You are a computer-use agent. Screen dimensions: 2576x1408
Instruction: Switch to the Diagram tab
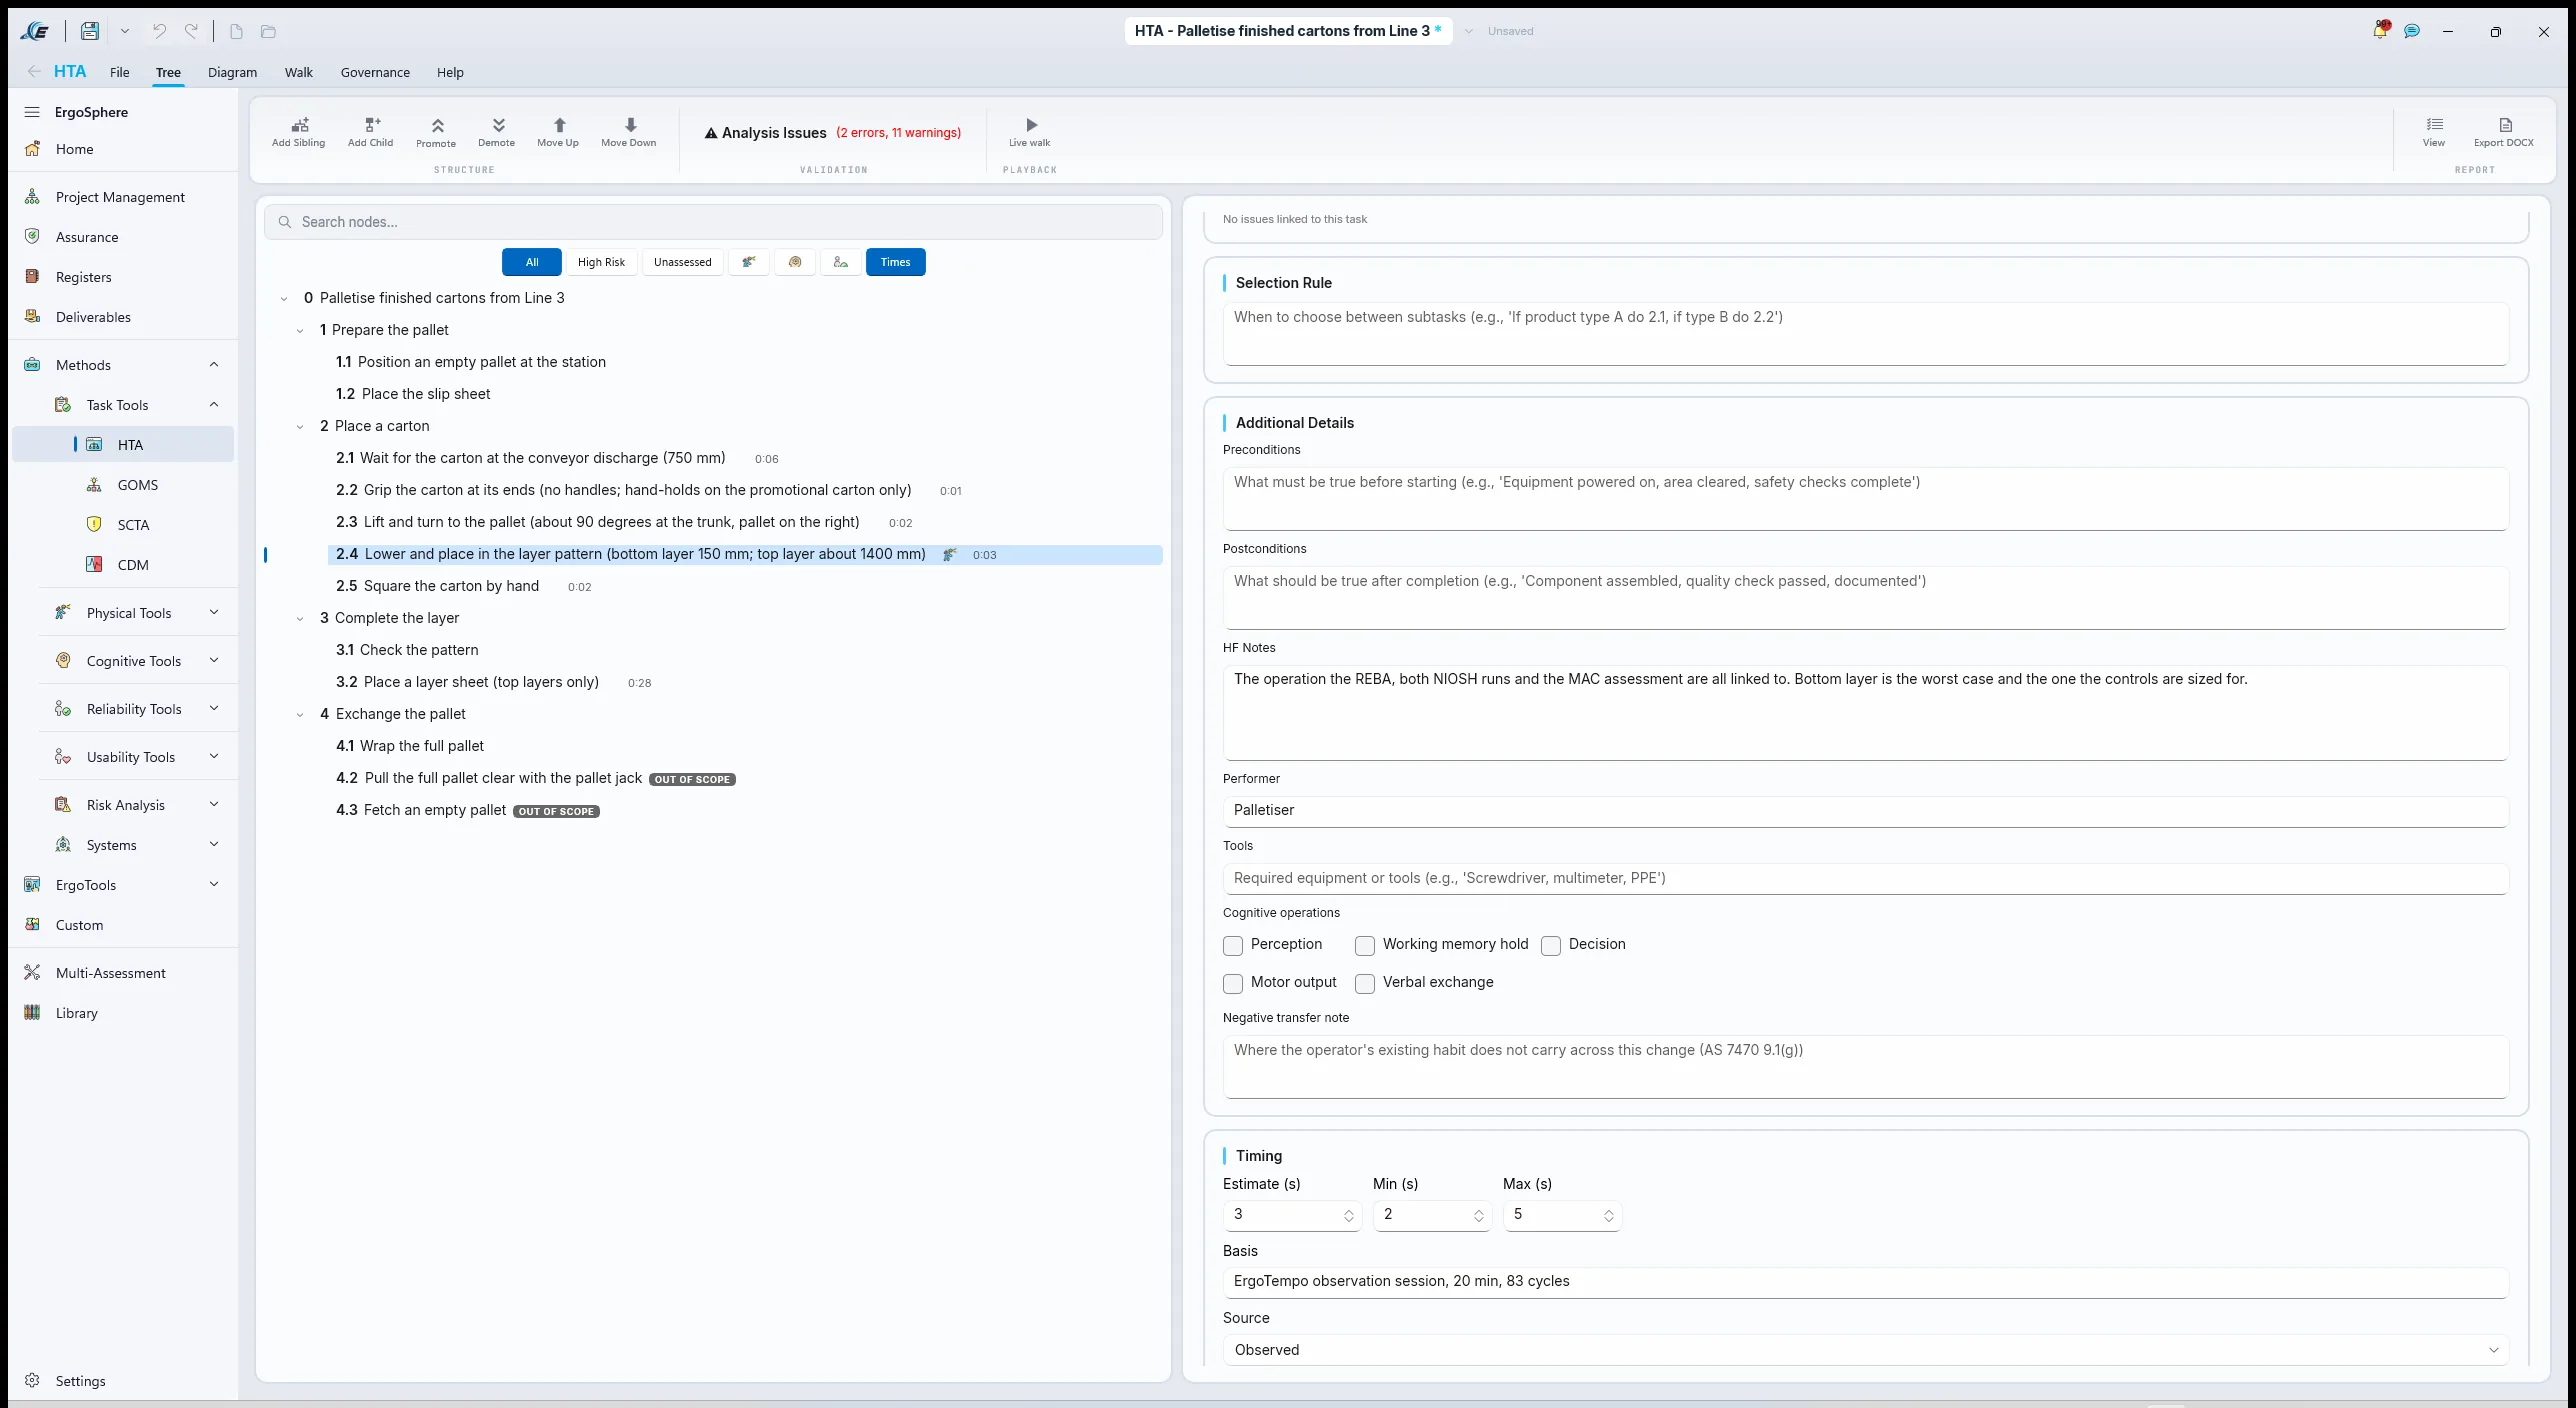[232, 72]
